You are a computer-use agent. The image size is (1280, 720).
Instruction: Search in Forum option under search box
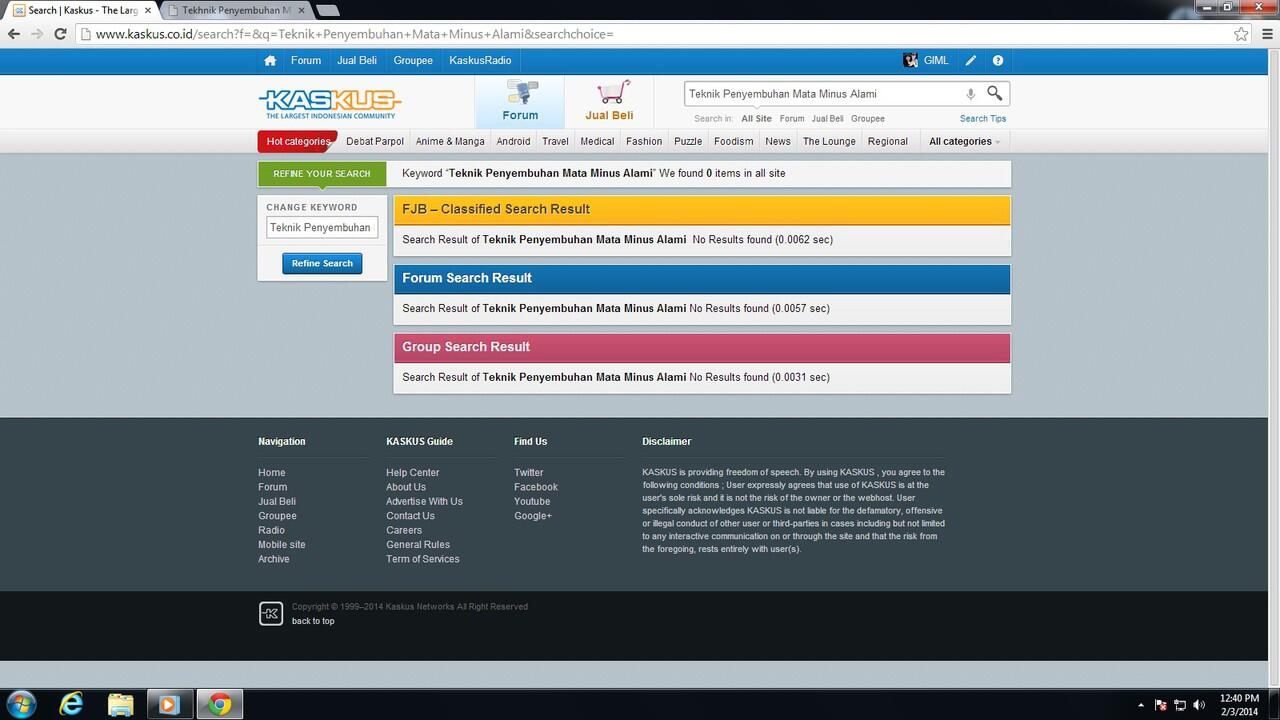[792, 118]
